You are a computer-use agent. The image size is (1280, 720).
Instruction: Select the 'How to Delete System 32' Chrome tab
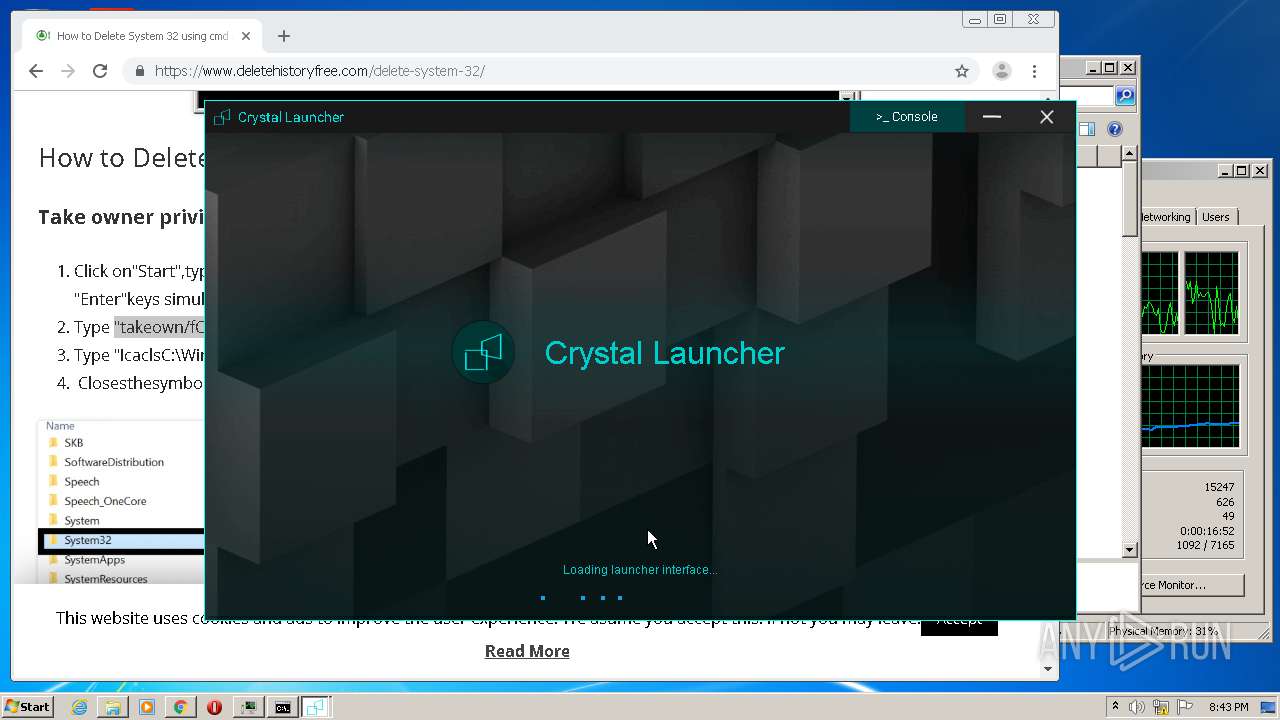142,36
